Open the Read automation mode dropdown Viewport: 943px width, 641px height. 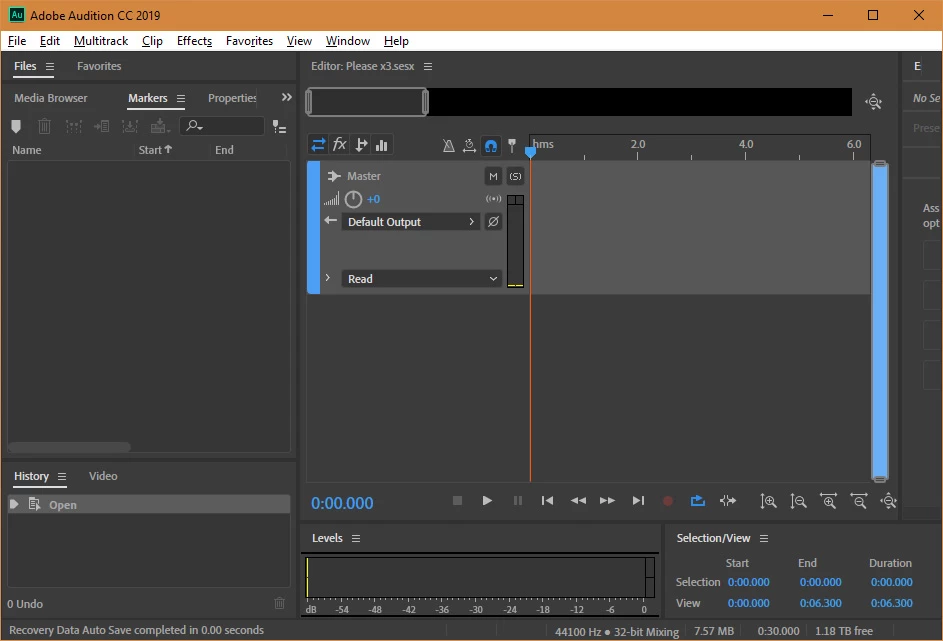coord(422,279)
